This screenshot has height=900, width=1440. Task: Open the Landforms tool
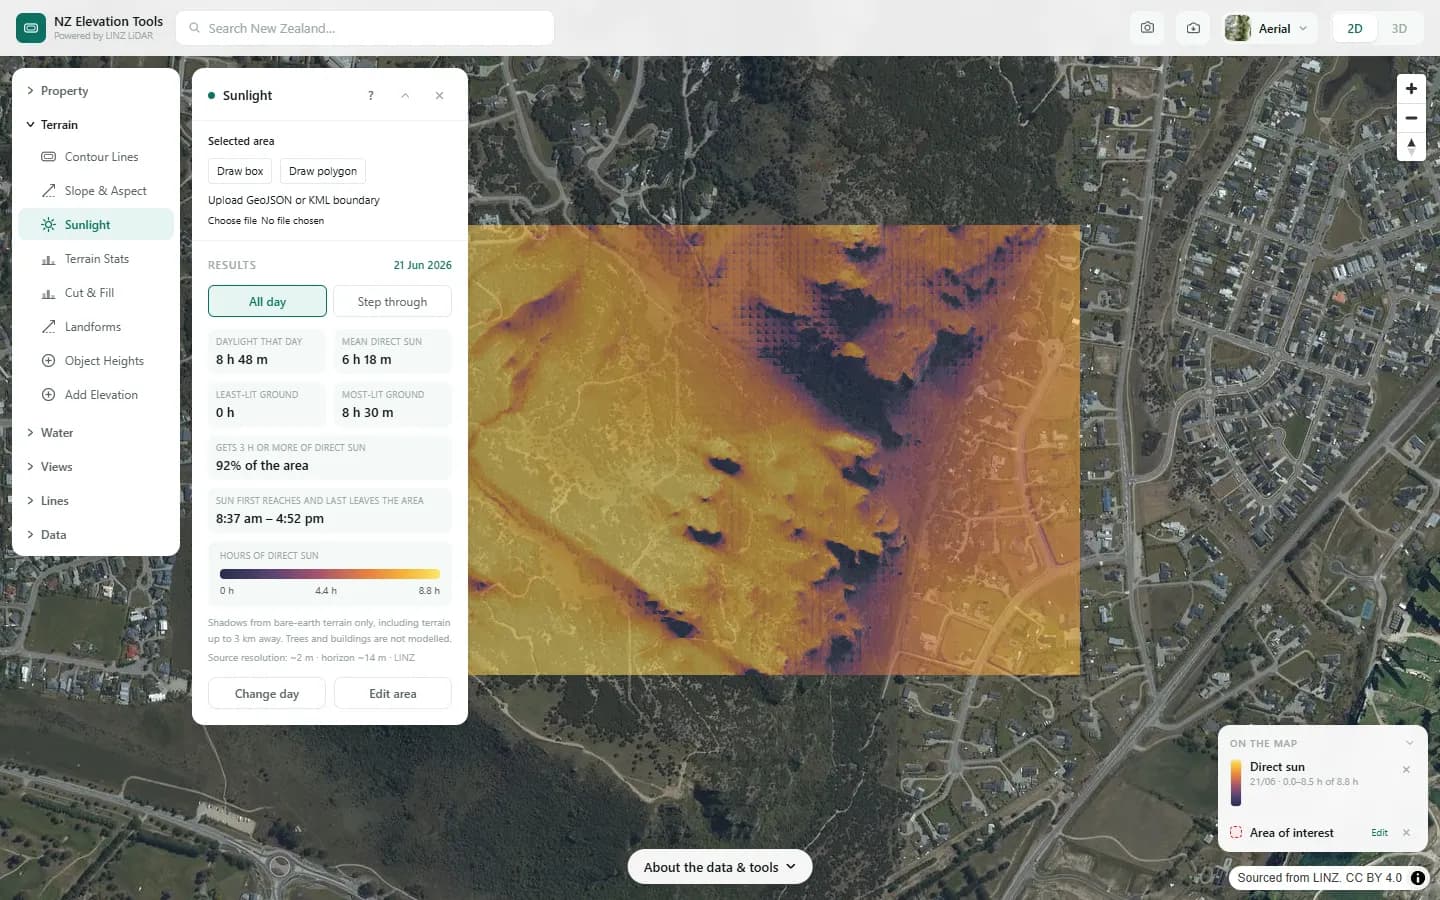pos(96,327)
